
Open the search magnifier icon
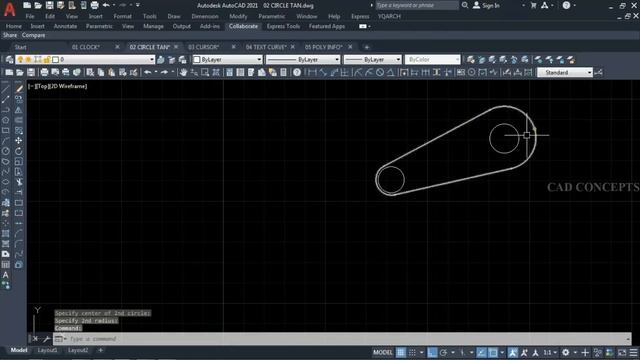[465, 5]
